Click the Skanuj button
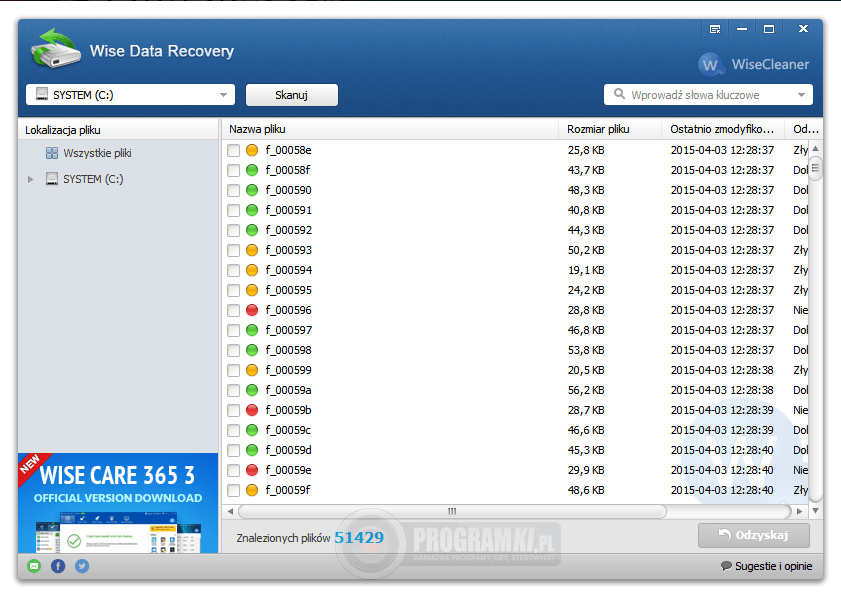Screen dimensions: 841x596 point(291,95)
